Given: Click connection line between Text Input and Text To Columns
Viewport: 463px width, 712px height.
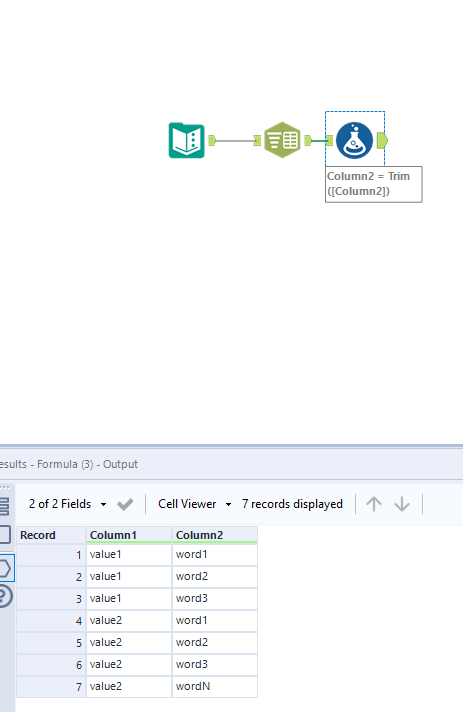Looking at the screenshot, I should point(235,140).
